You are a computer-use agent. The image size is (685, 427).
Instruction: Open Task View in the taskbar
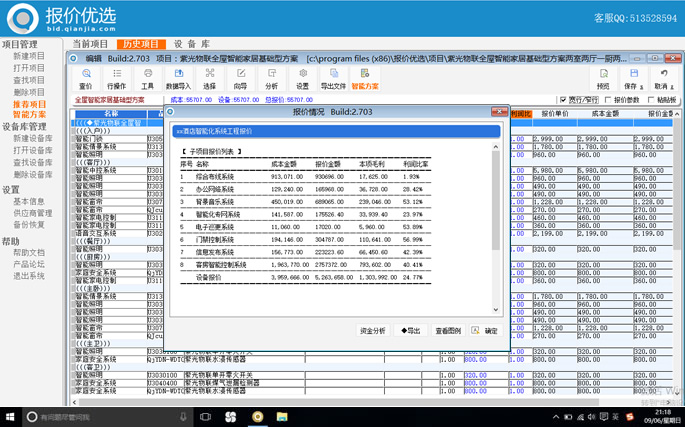click(x=205, y=417)
